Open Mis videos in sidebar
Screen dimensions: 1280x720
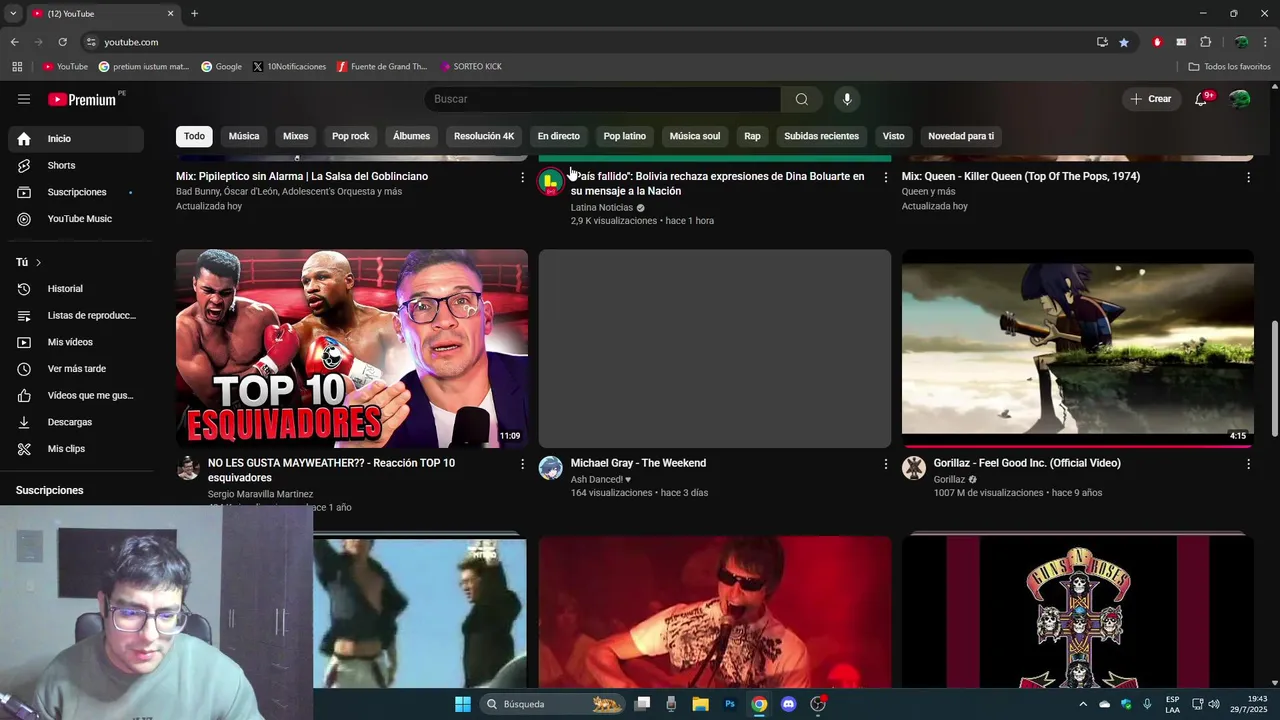pyautogui.click(x=76, y=342)
